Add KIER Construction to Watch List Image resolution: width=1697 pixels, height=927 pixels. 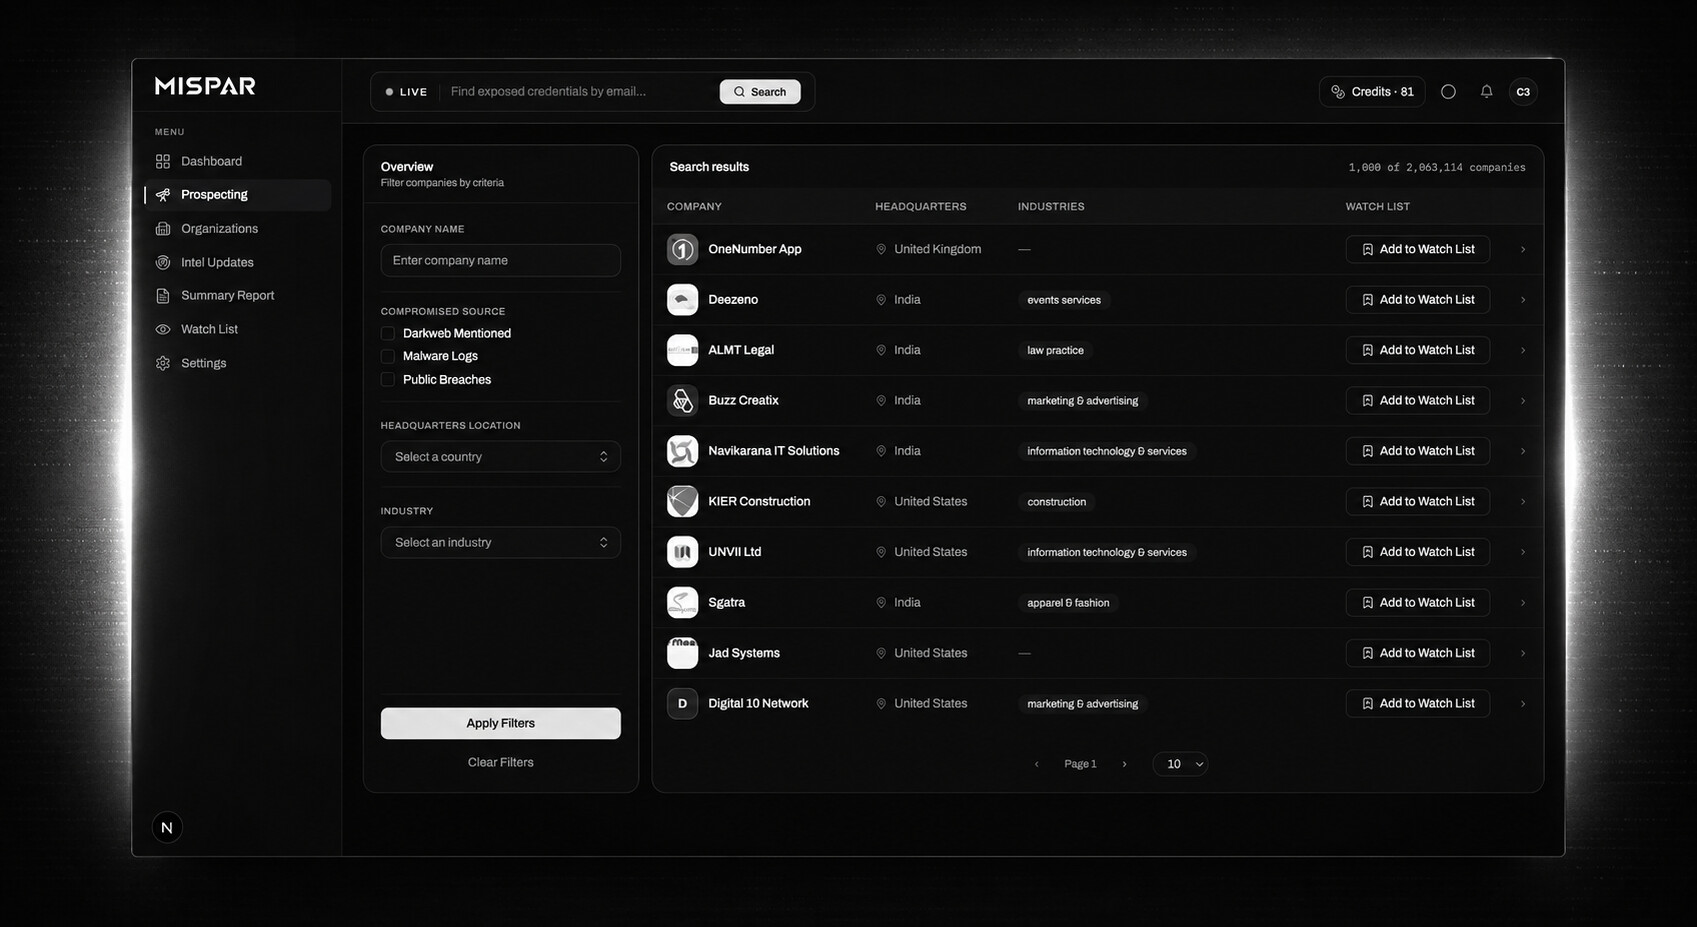(1417, 501)
